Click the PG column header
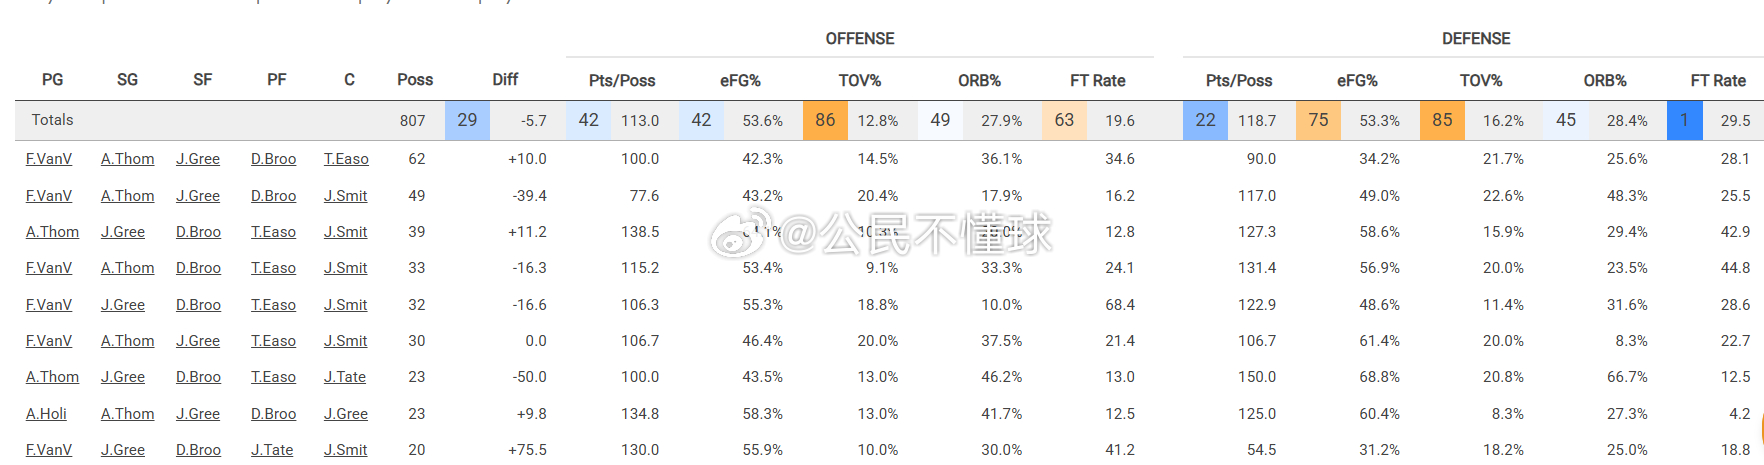 coord(52,80)
